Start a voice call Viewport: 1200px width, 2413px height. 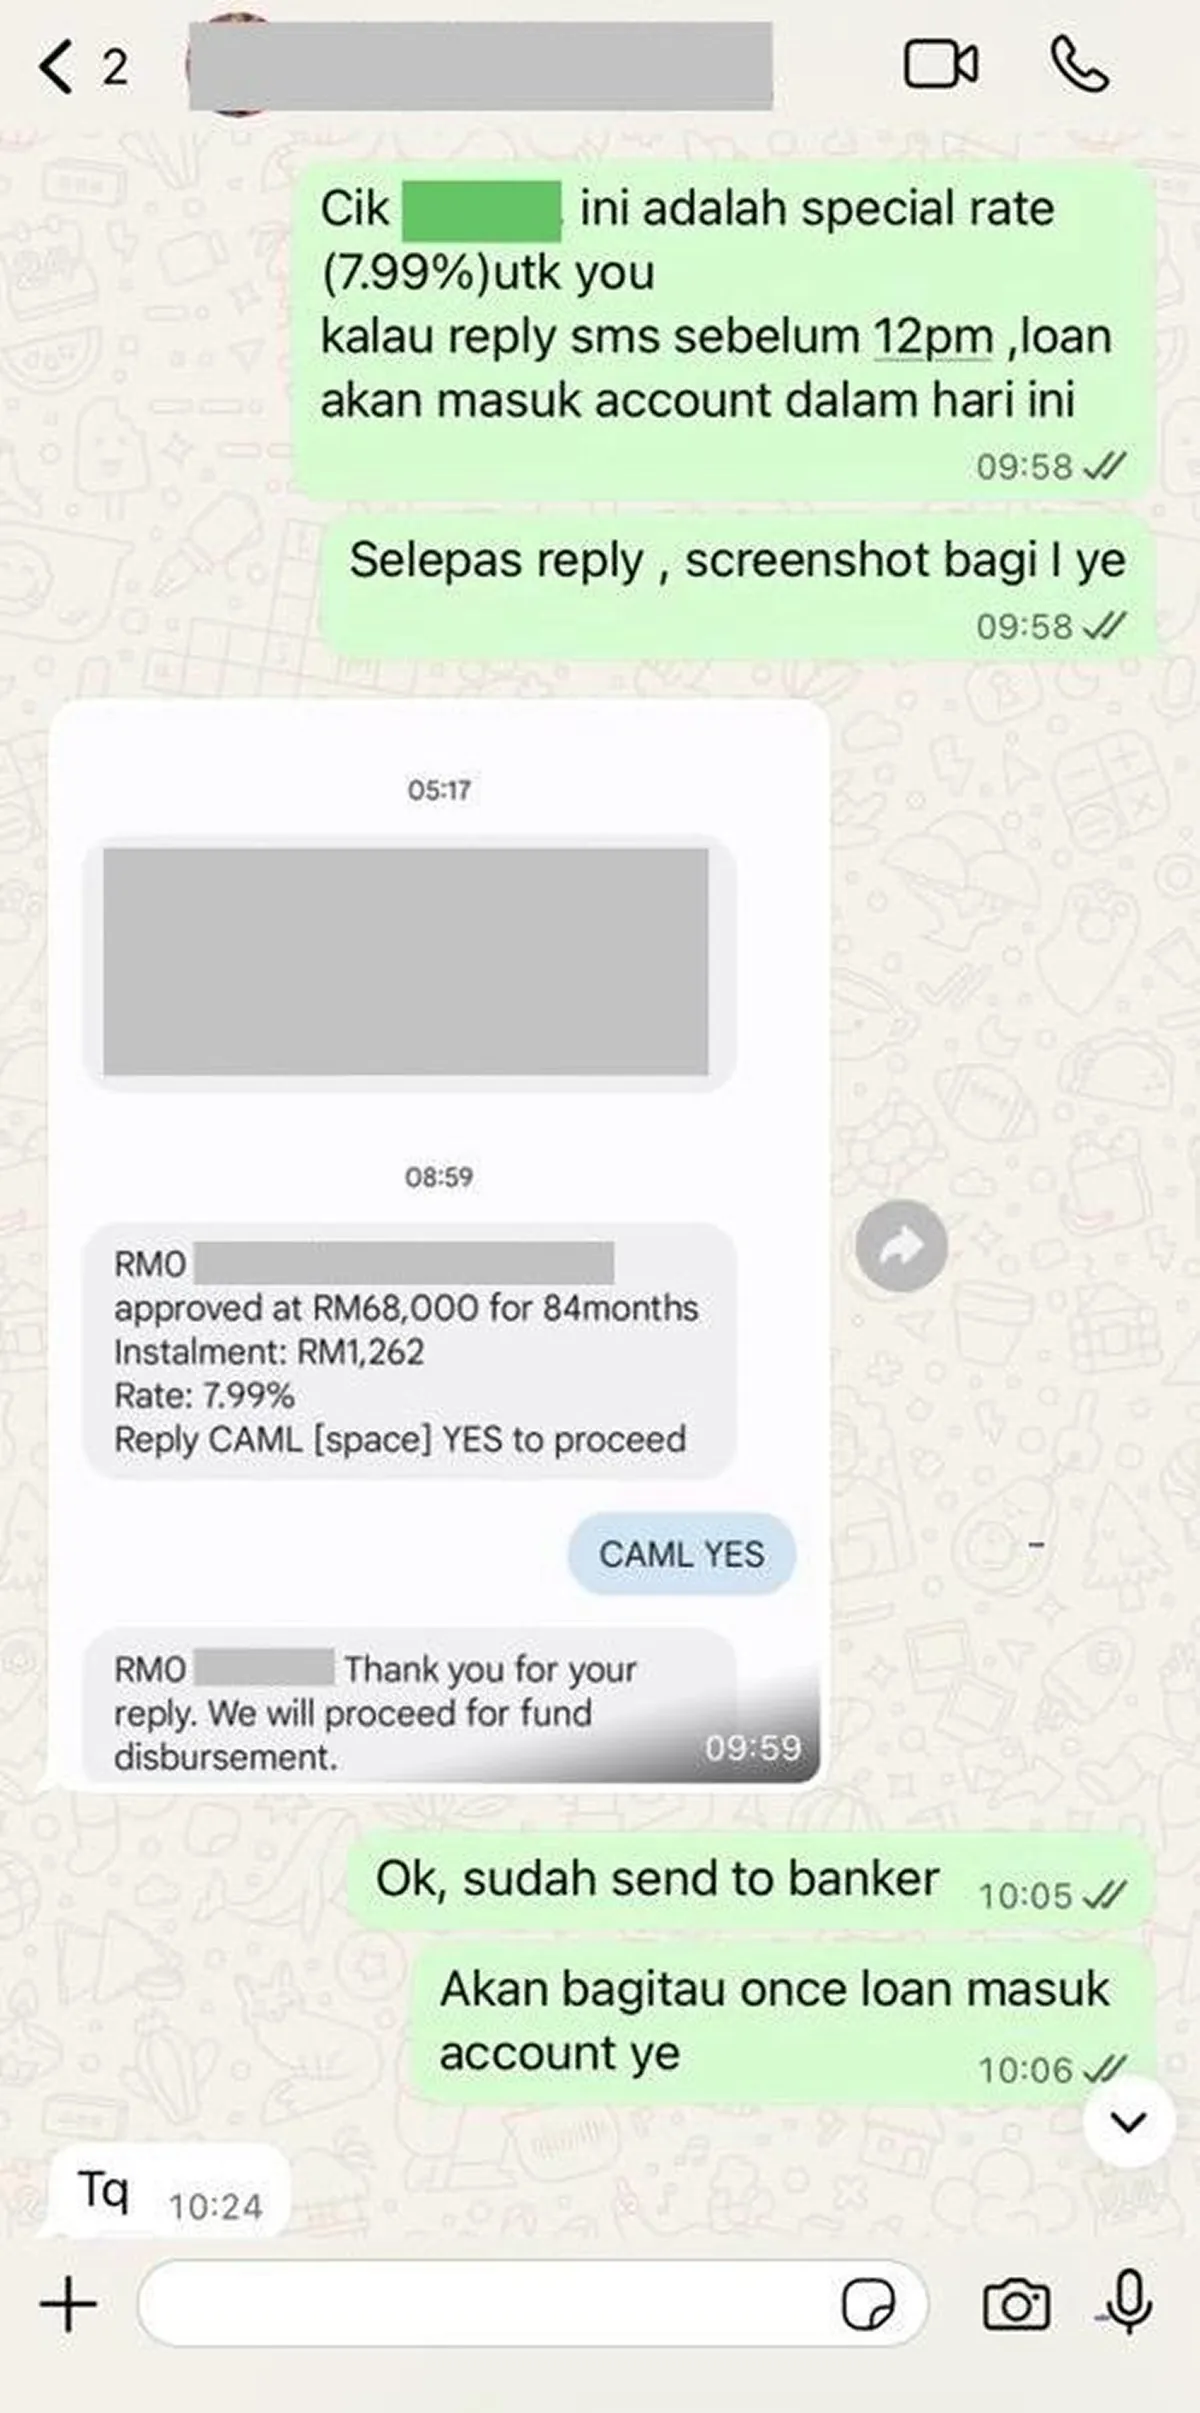pos(1080,65)
